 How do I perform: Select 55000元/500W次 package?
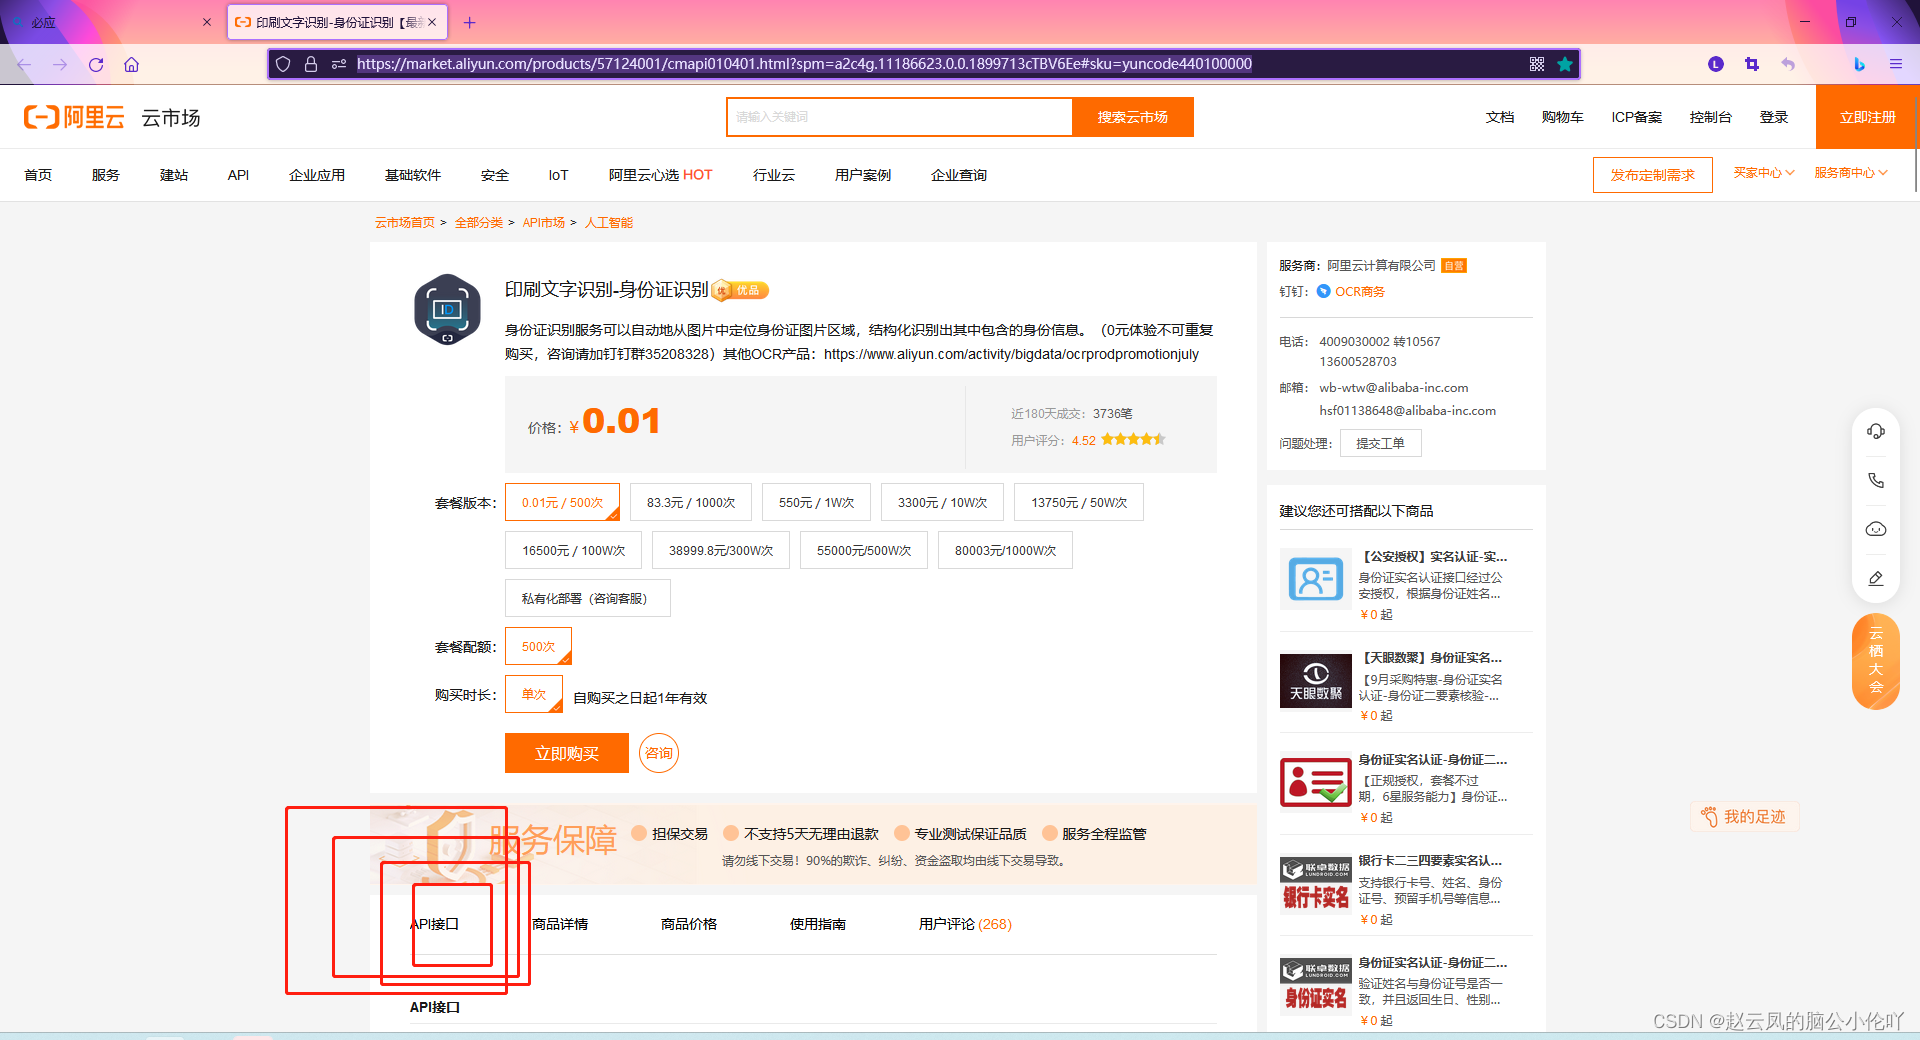tap(864, 550)
